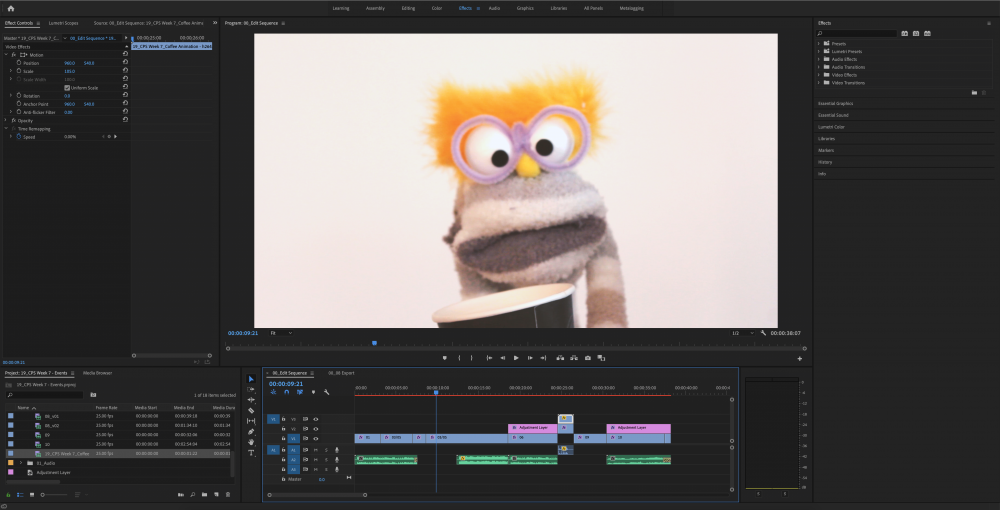Step forward one frame in Program monitor
Screen dimensions: 1000x510
coord(530,358)
